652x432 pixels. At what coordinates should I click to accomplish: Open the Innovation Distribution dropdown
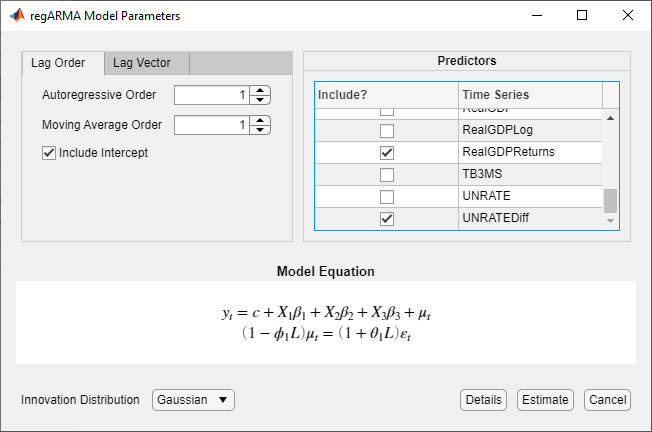point(193,400)
